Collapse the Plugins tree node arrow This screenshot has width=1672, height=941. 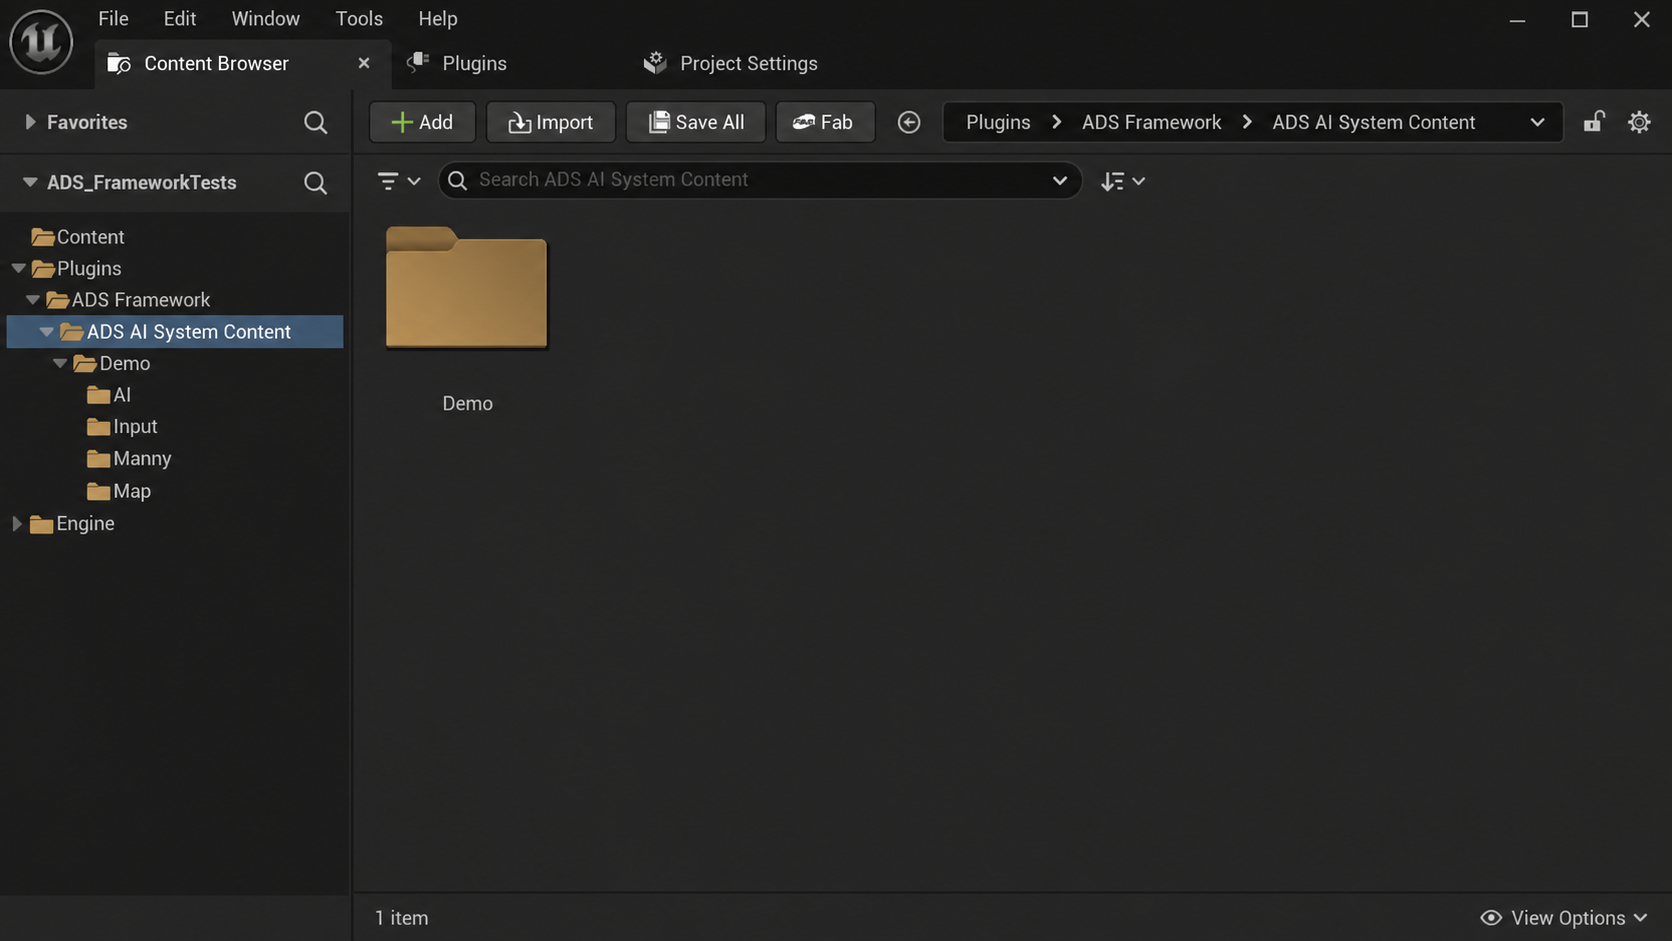click(x=18, y=268)
